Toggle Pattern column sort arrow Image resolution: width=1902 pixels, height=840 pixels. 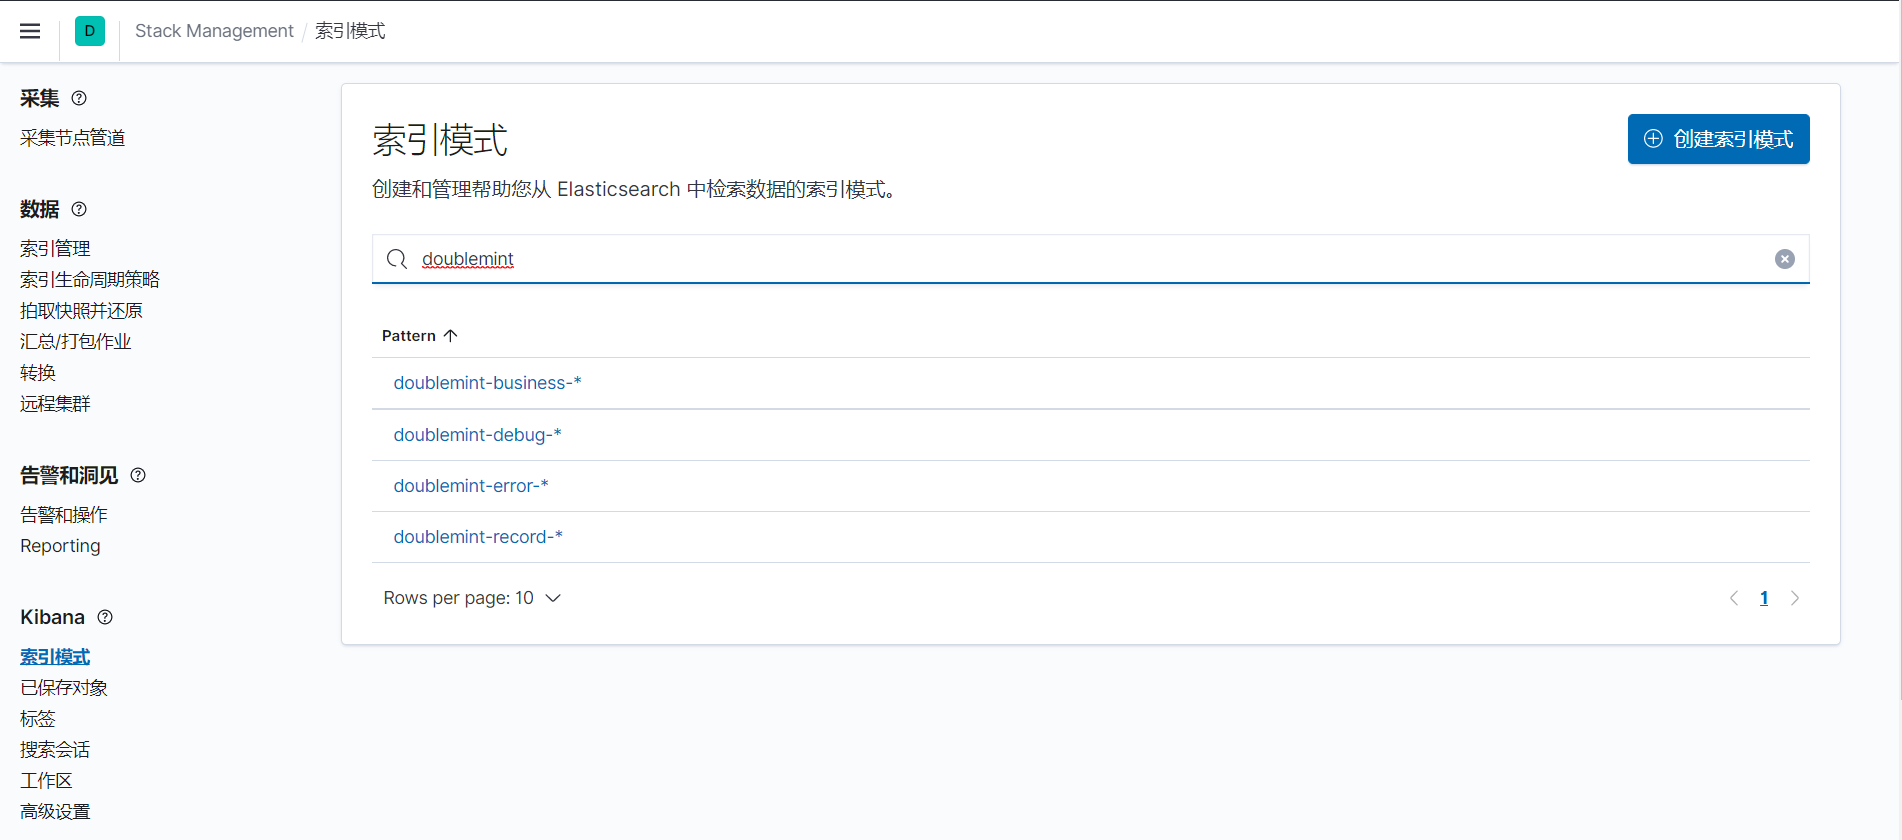[x=451, y=336]
